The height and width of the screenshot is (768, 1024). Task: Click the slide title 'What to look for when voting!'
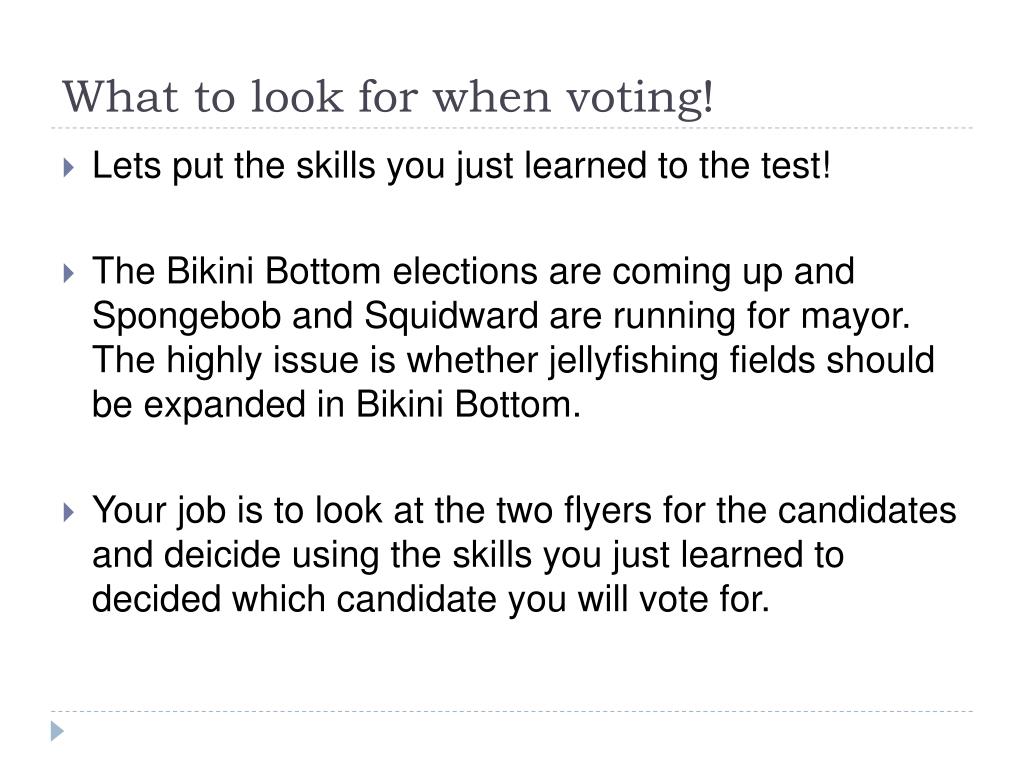pyautogui.click(x=388, y=98)
